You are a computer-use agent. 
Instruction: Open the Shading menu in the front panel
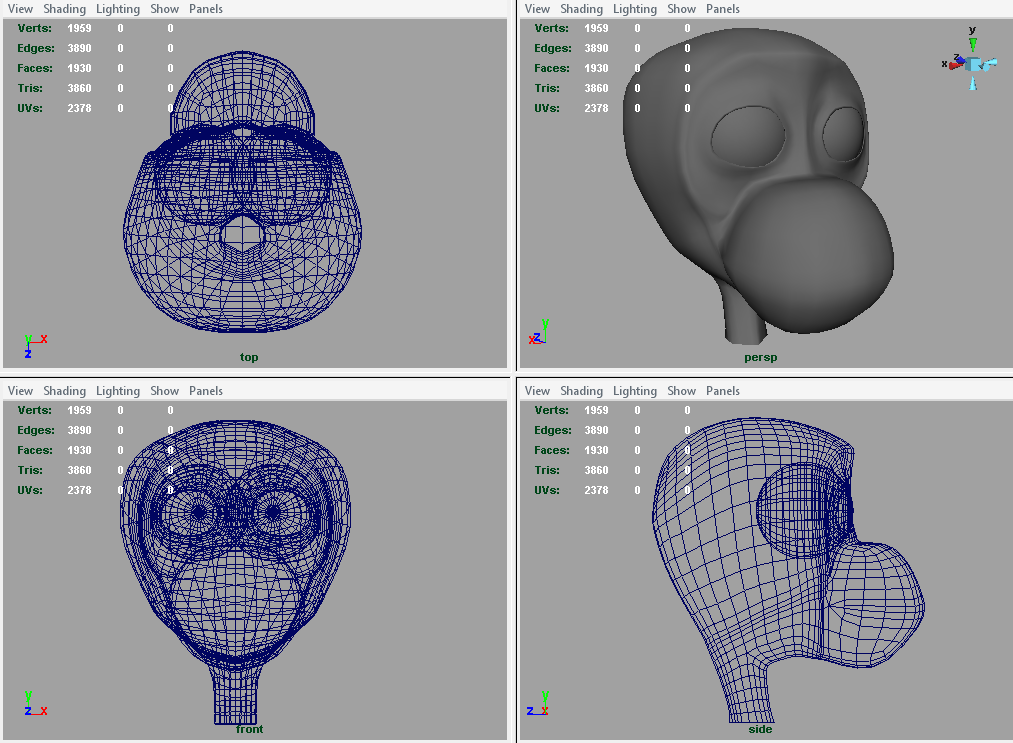click(x=65, y=391)
